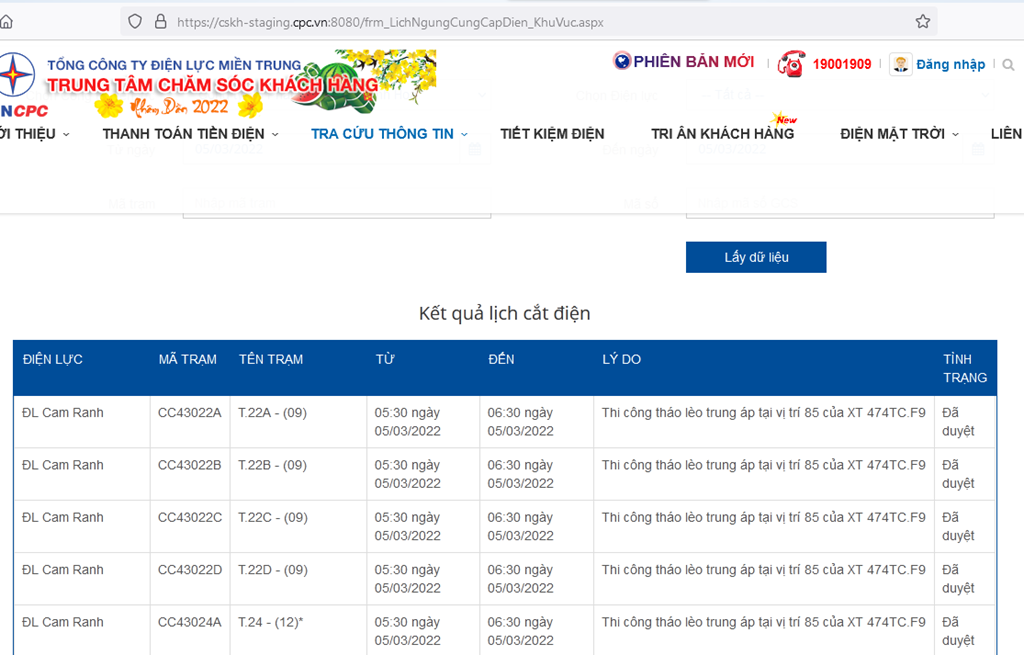Call the 19001909 hotline link
Image resolution: width=1024 pixels, height=655 pixels.
pos(841,64)
